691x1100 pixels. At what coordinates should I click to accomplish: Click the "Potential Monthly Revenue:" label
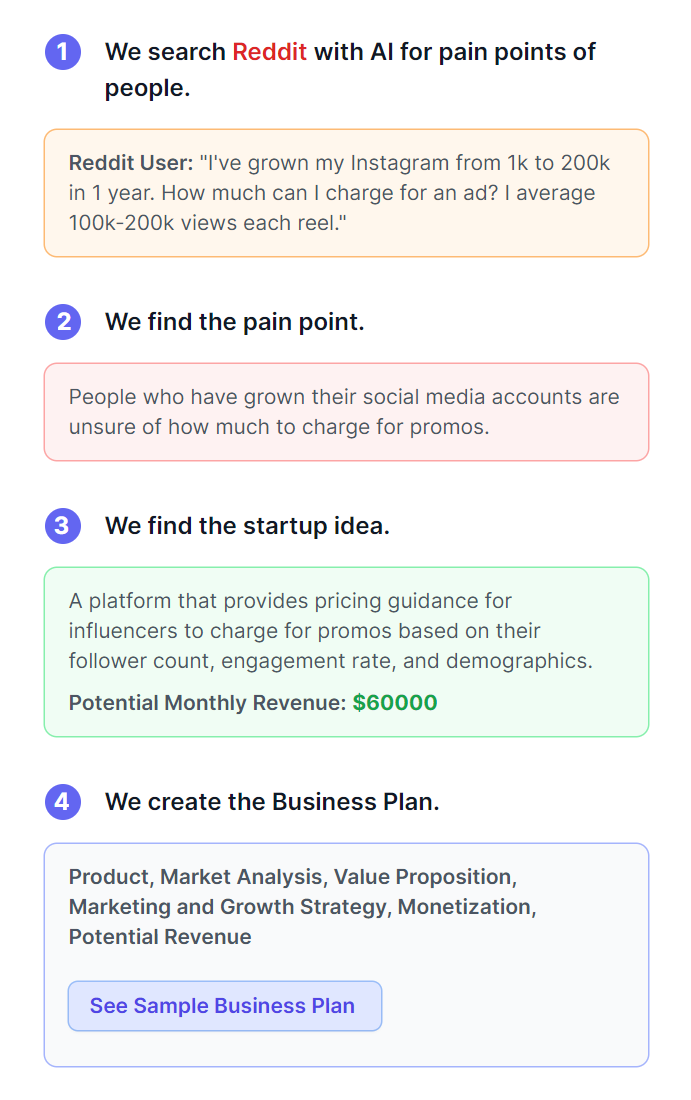(x=207, y=703)
